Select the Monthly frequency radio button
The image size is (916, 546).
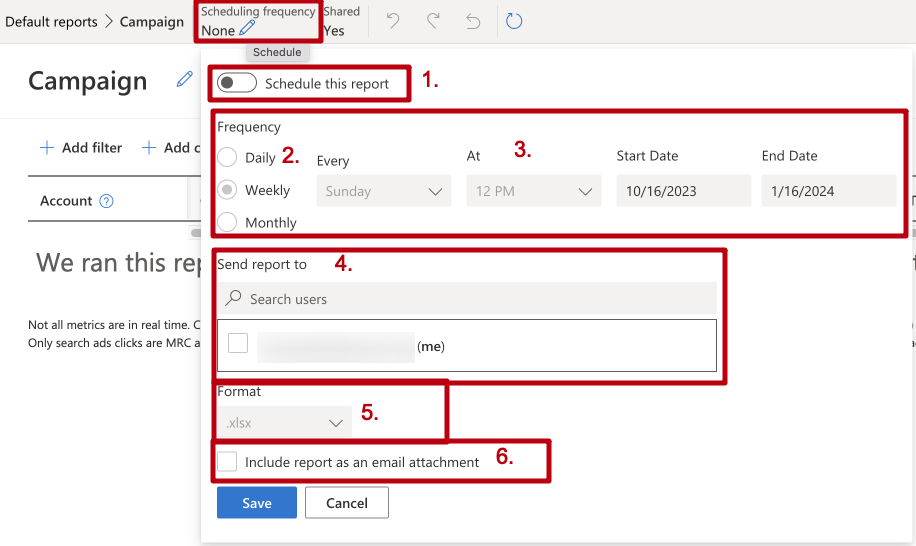(227, 222)
